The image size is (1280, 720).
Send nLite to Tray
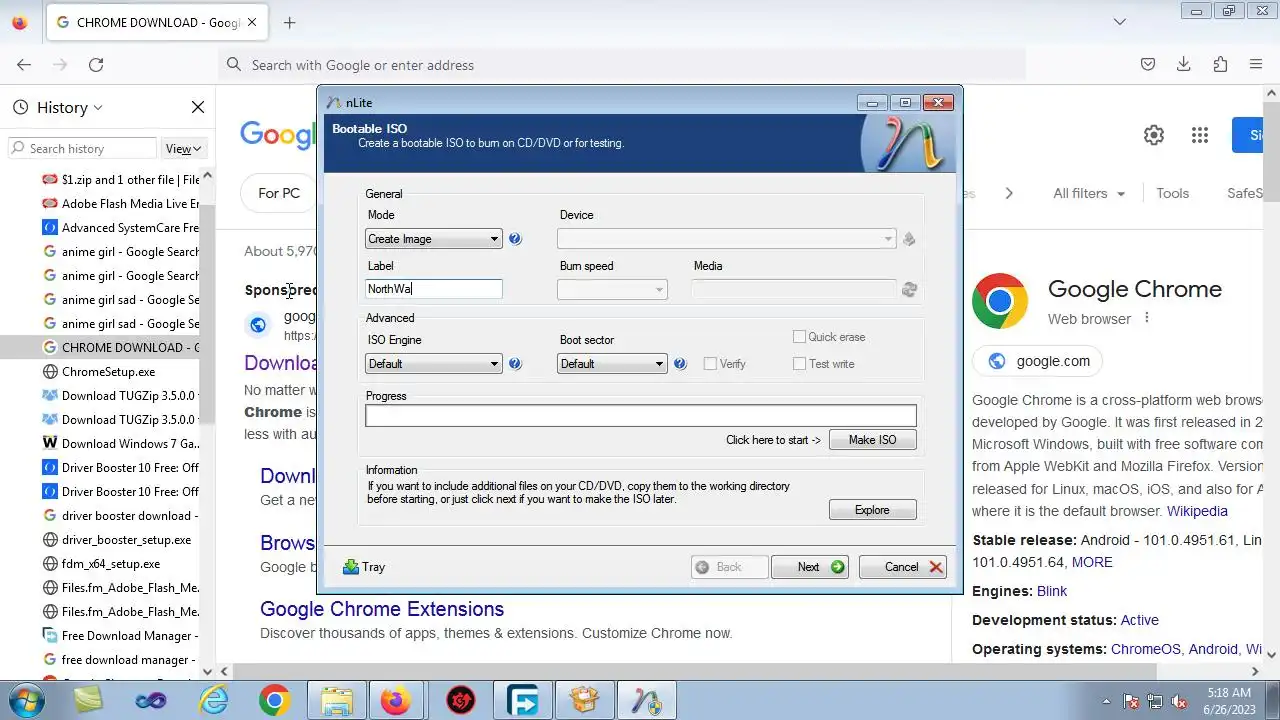point(363,567)
